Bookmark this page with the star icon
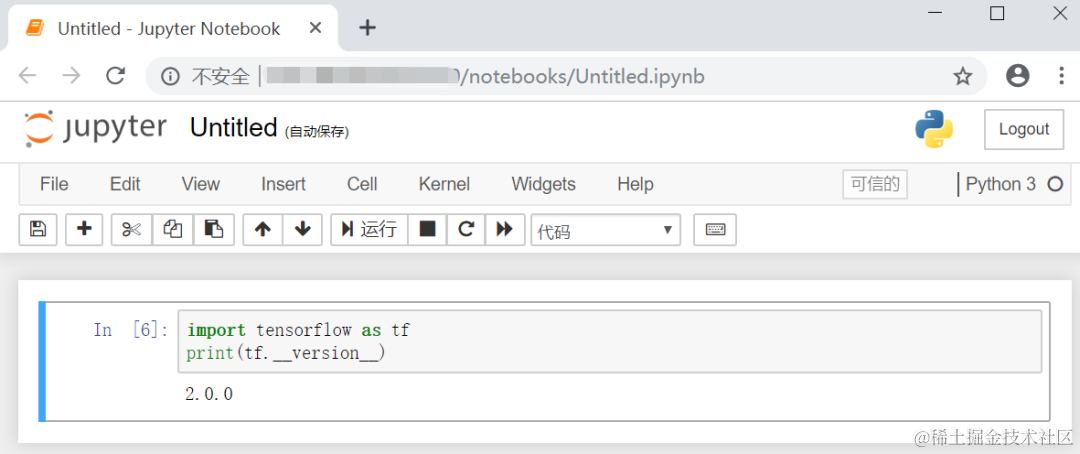This screenshot has height=454, width=1080. point(962,76)
